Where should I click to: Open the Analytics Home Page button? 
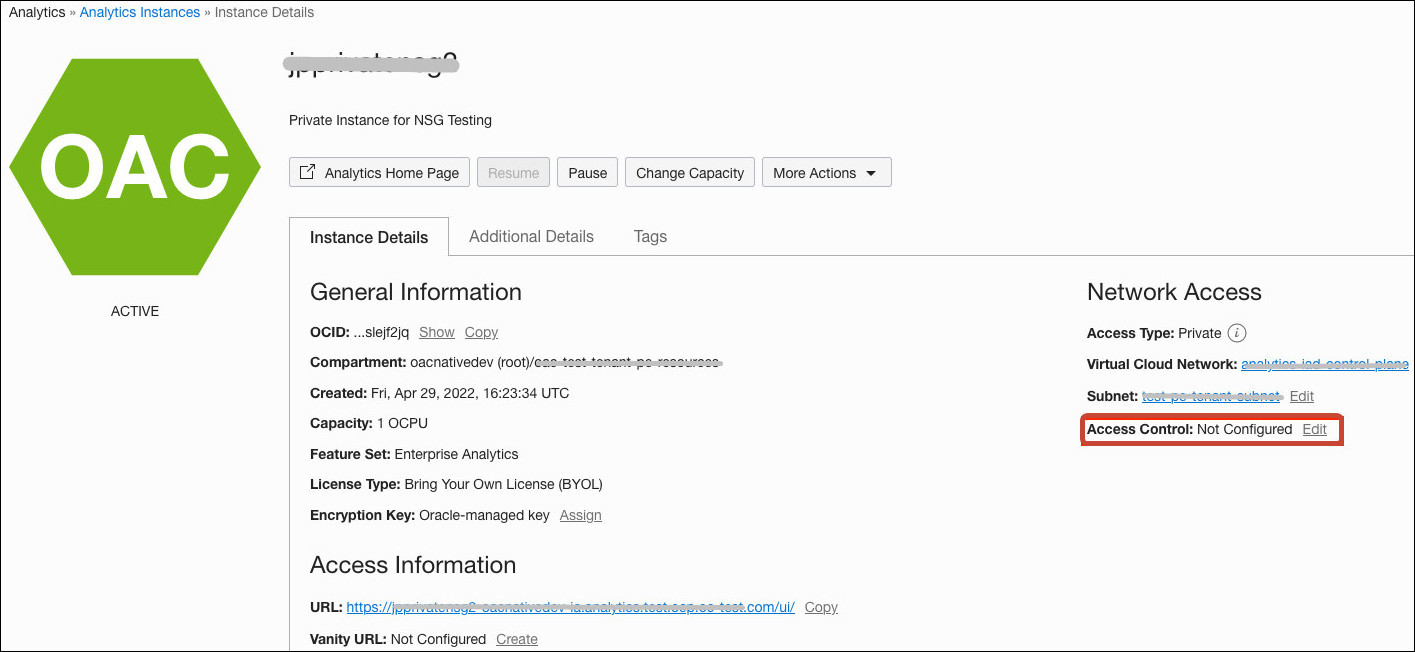click(380, 172)
